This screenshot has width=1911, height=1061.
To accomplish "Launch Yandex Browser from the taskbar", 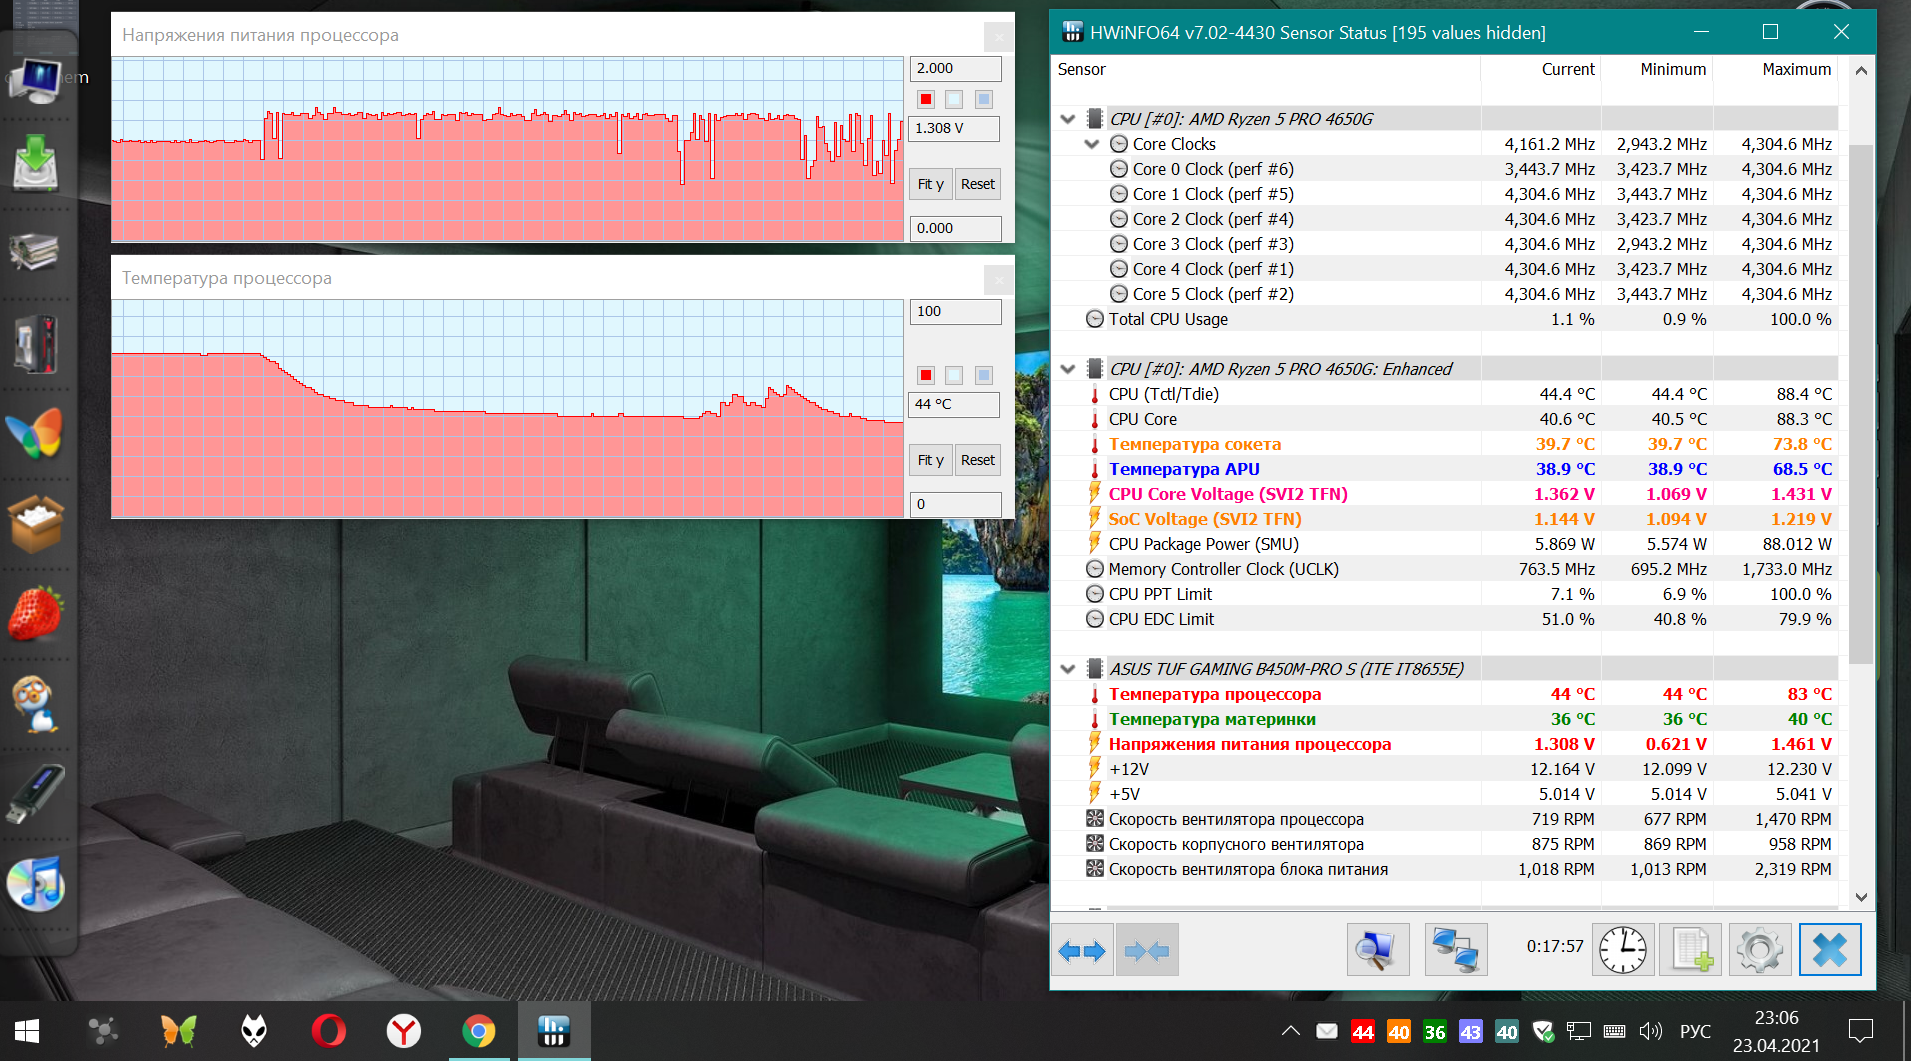I will (x=404, y=1031).
